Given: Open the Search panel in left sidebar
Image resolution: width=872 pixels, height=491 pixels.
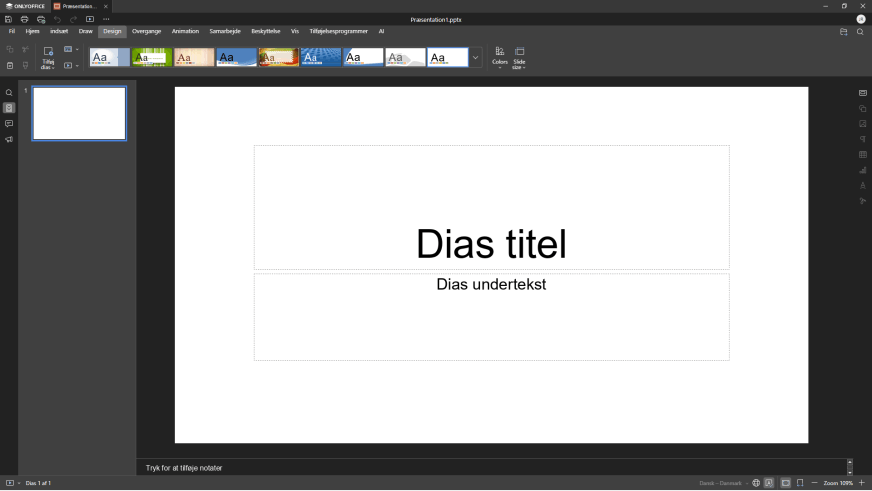Looking at the screenshot, I should point(9,93).
